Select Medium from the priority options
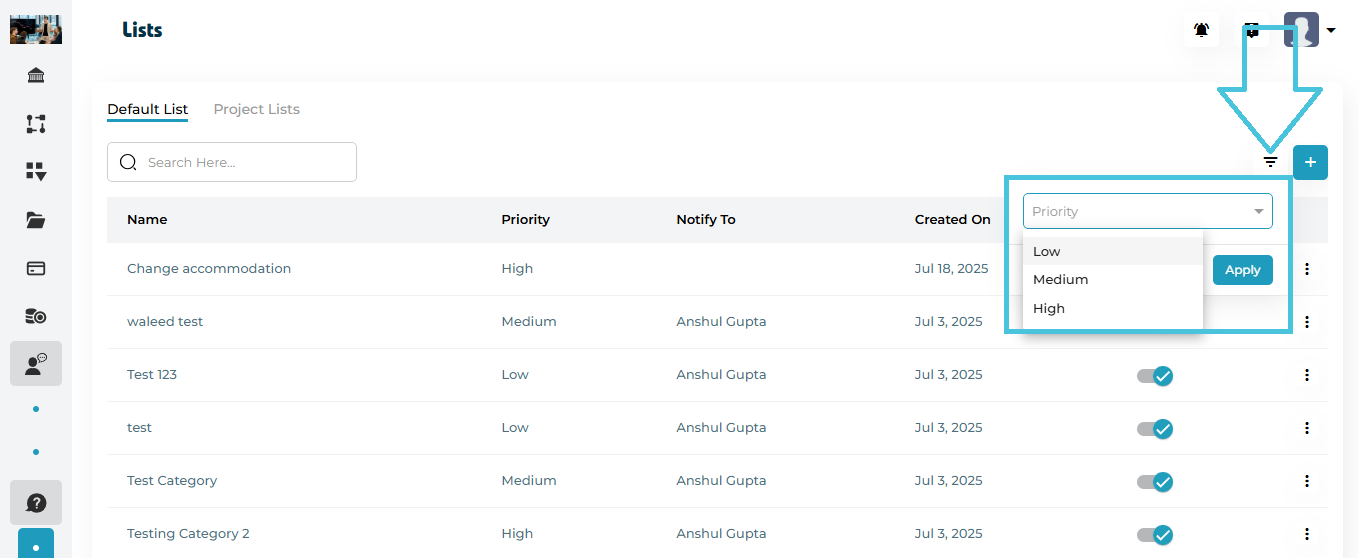 [1060, 280]
